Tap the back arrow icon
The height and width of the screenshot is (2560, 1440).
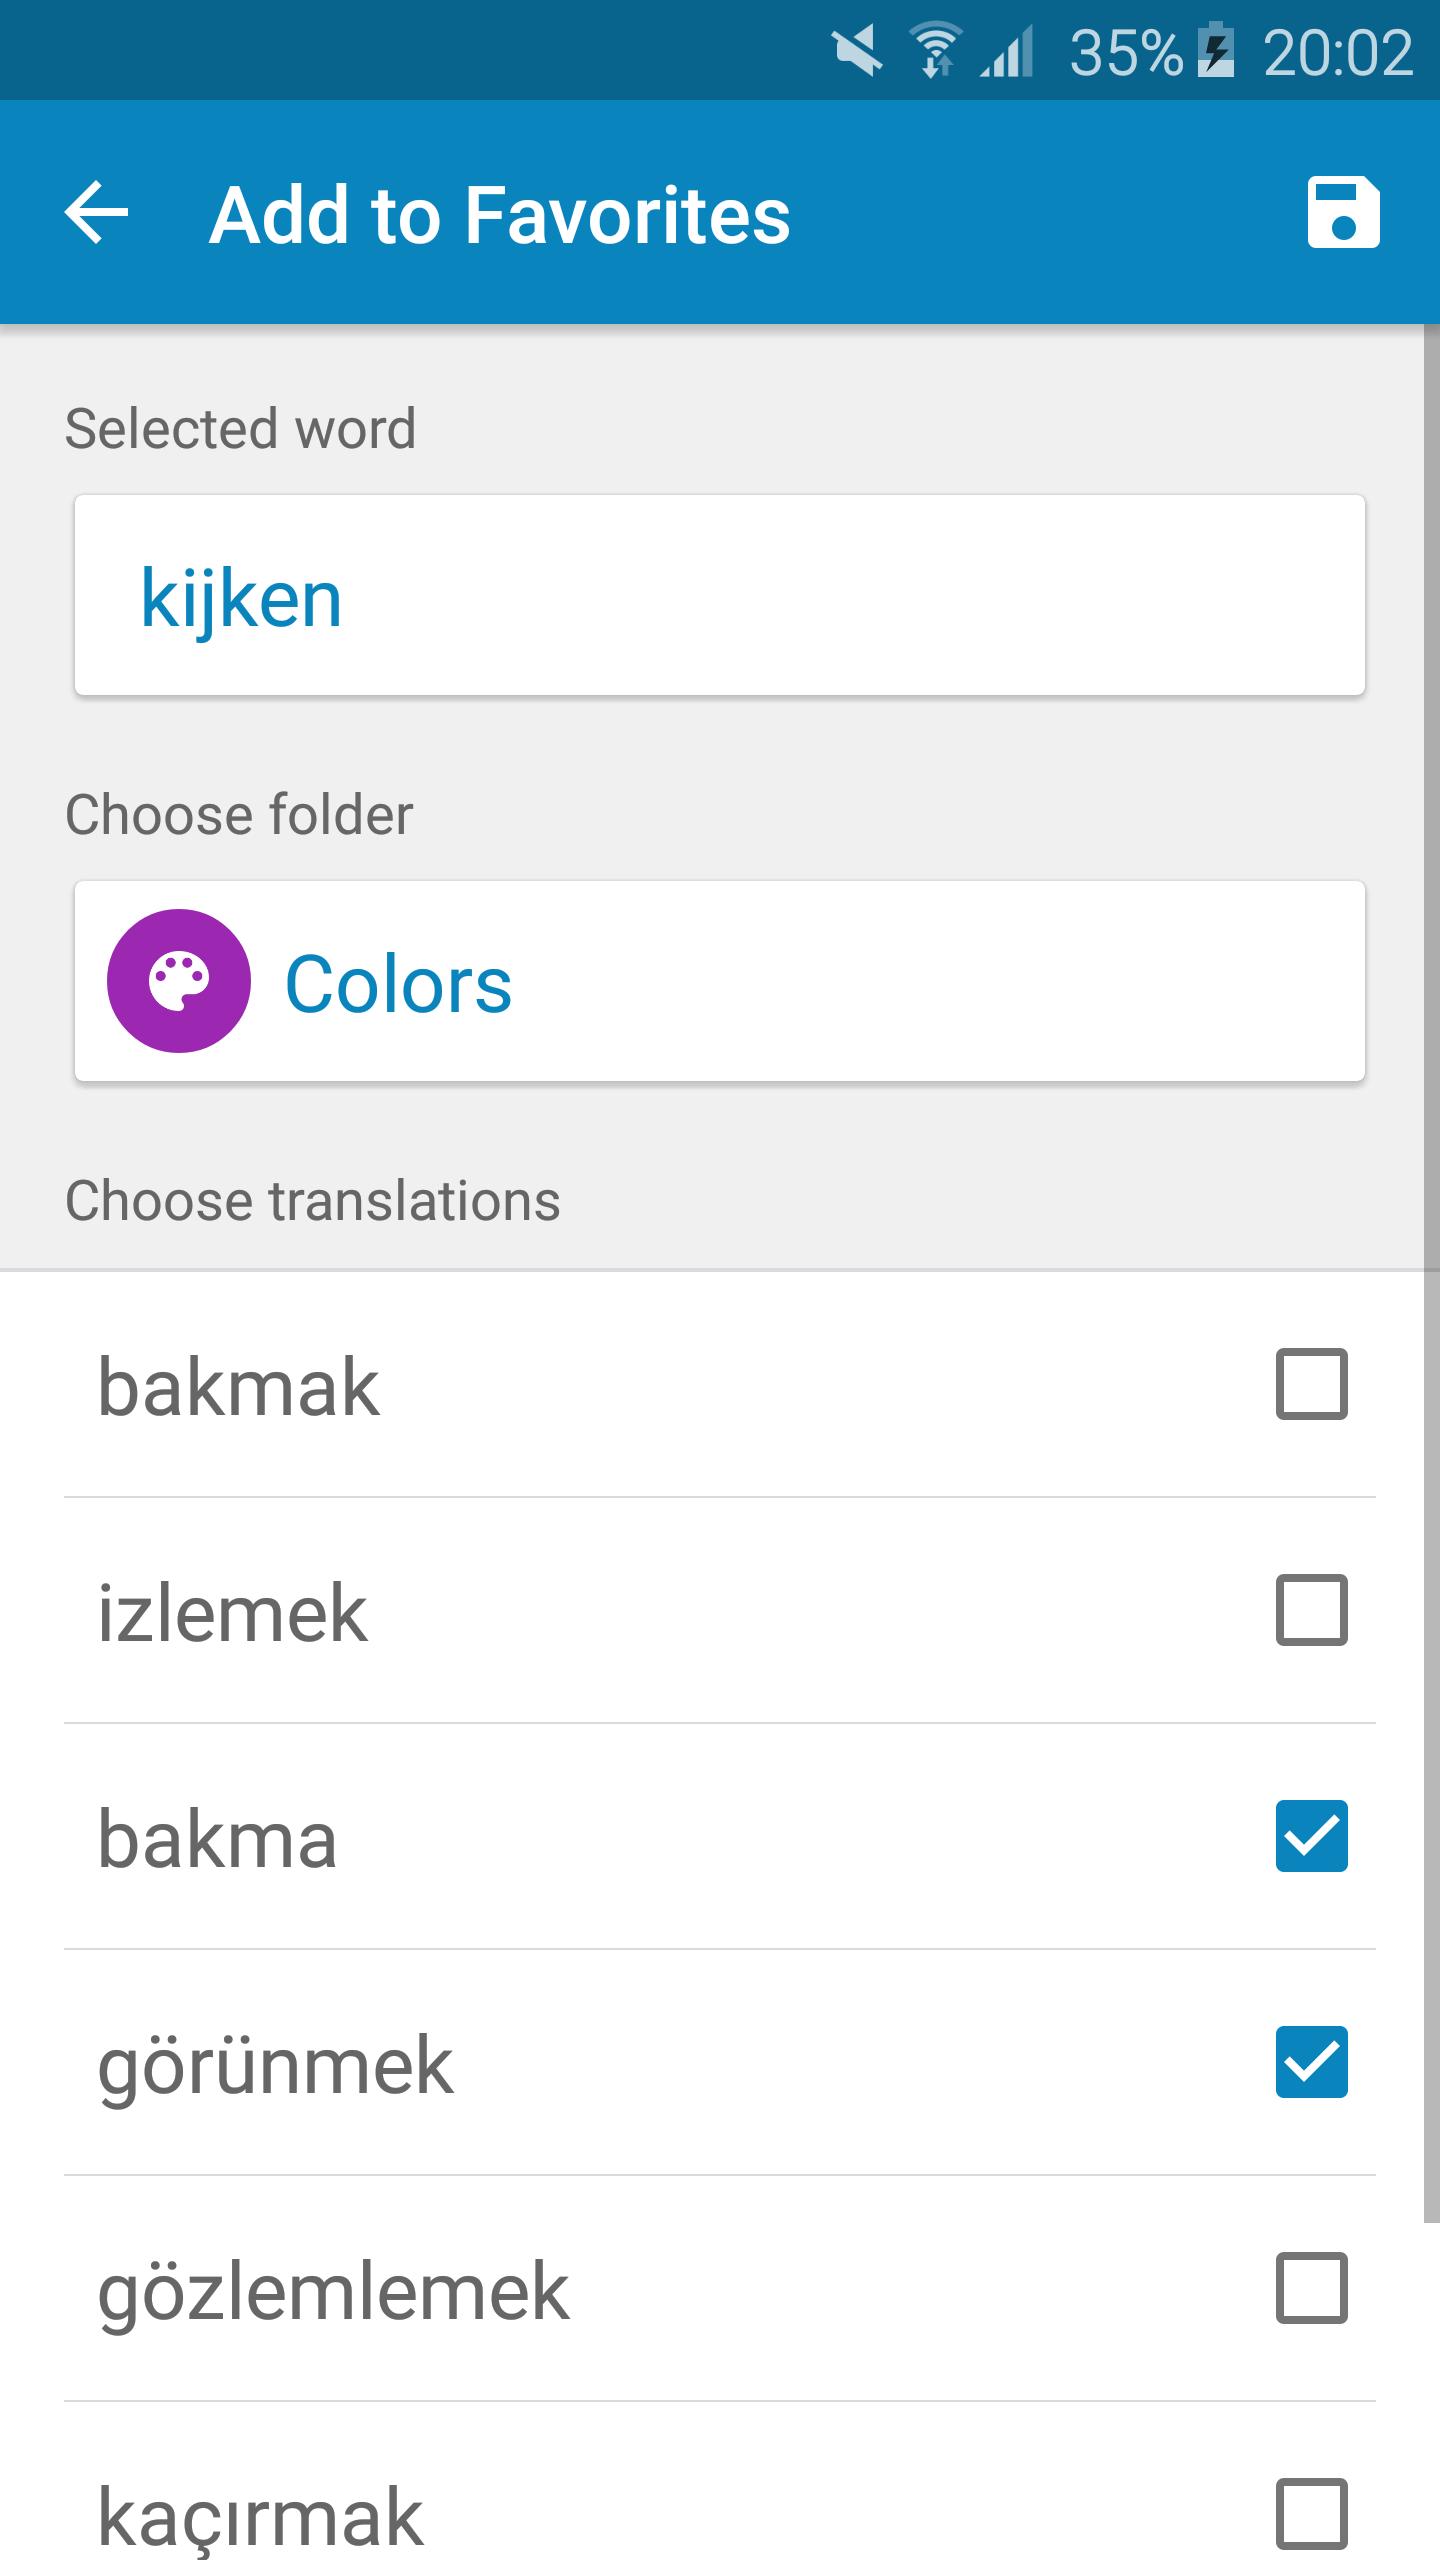97,212
